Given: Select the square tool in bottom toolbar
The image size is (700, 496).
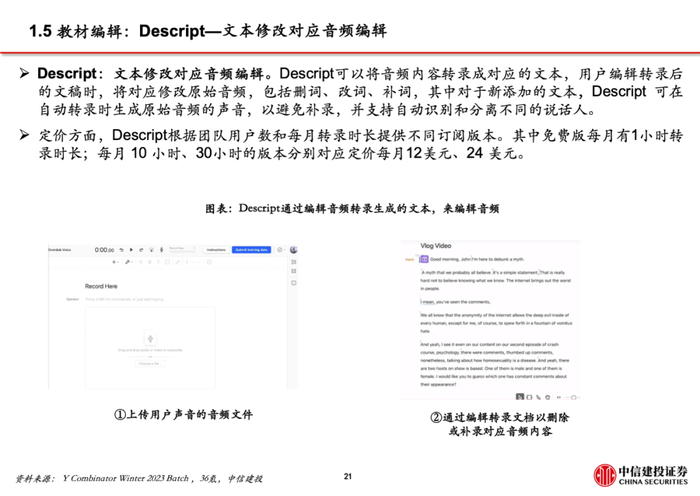Looking at the screenshot, I should 529,397.
